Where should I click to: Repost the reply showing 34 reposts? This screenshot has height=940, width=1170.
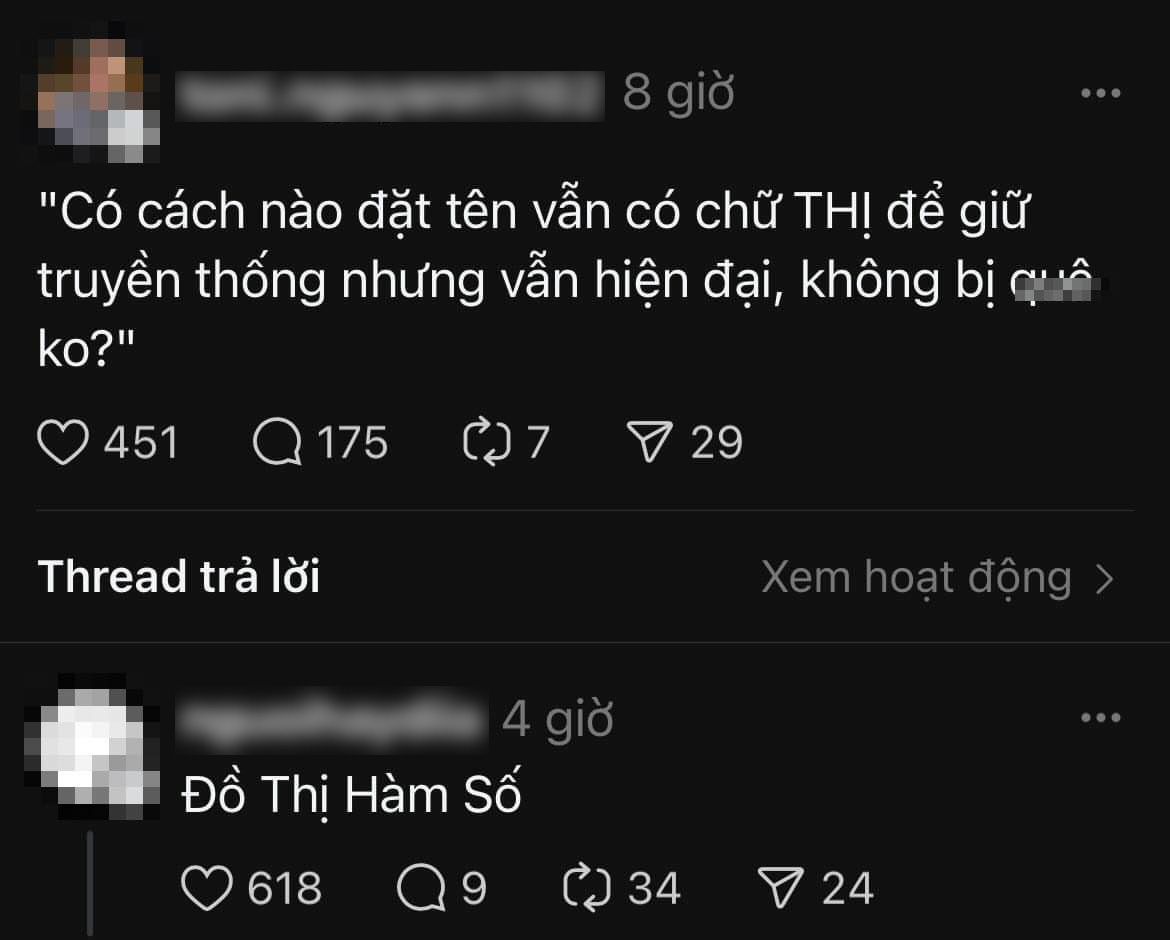click(586, 888)
